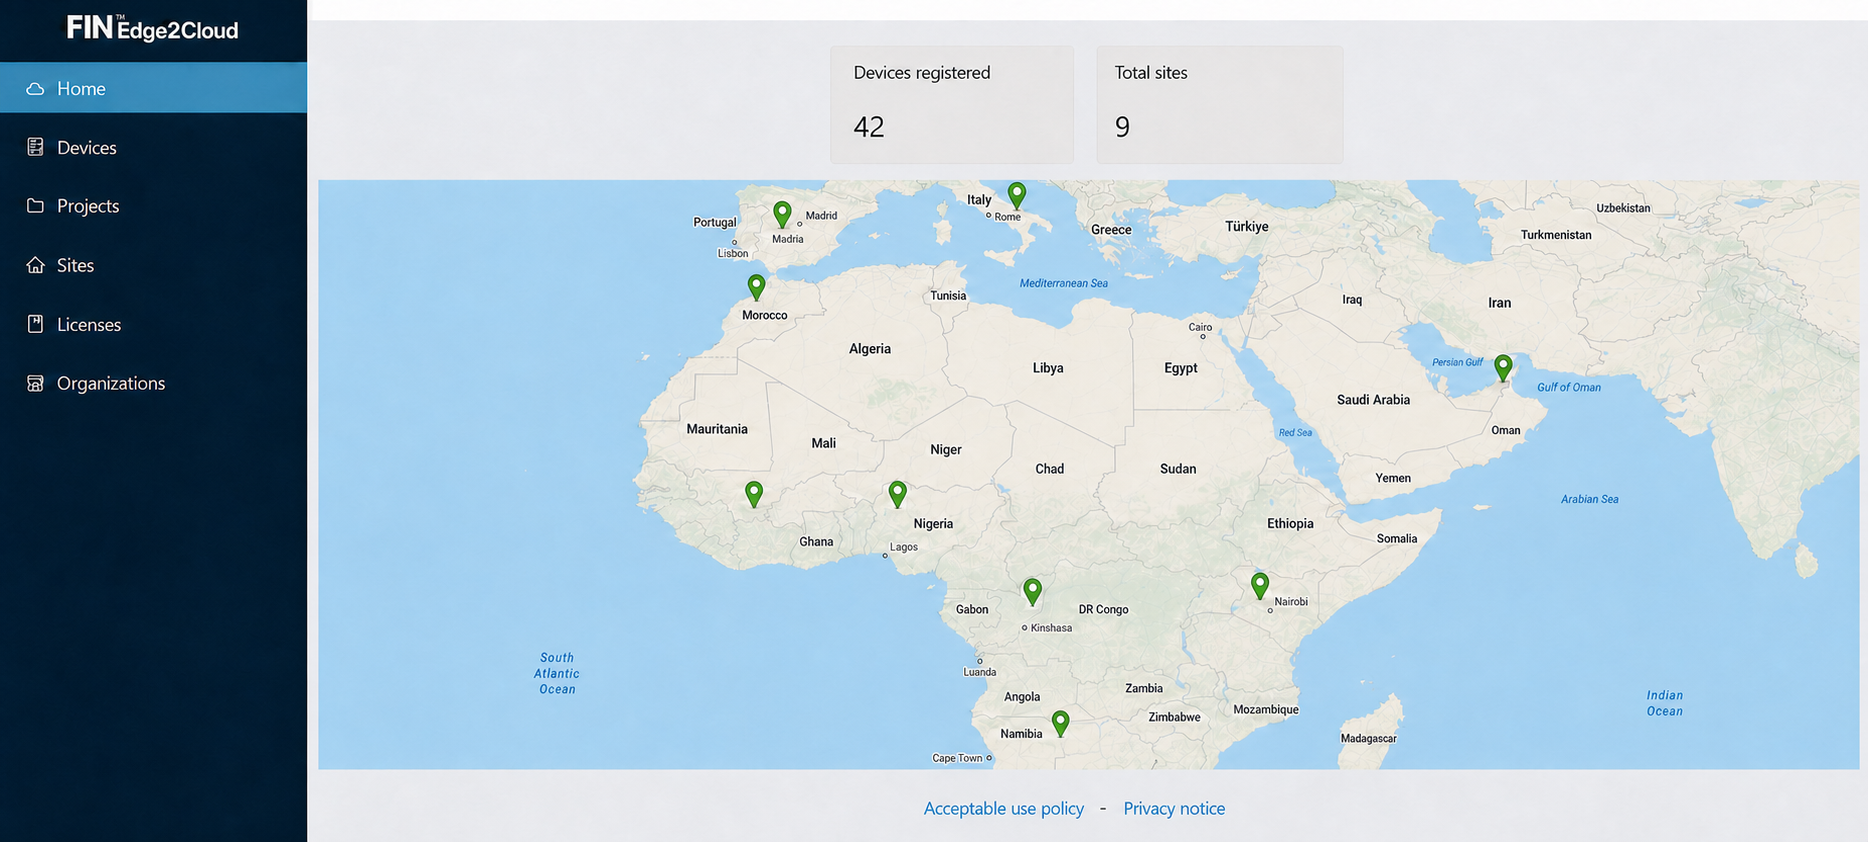The width and height of the screenshot is (1868, 842).
Task: Select the green map pin near Kinshasa
Action: 1033,592
